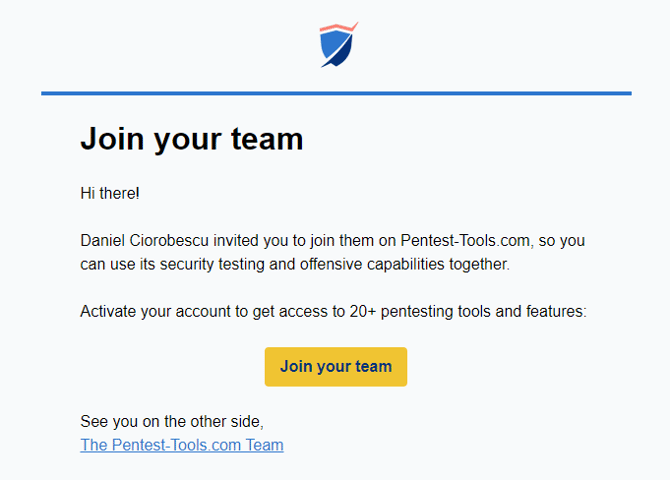Select the name Daniel Ciorobescu
This screenshot has width=670, height=480.
144,241
